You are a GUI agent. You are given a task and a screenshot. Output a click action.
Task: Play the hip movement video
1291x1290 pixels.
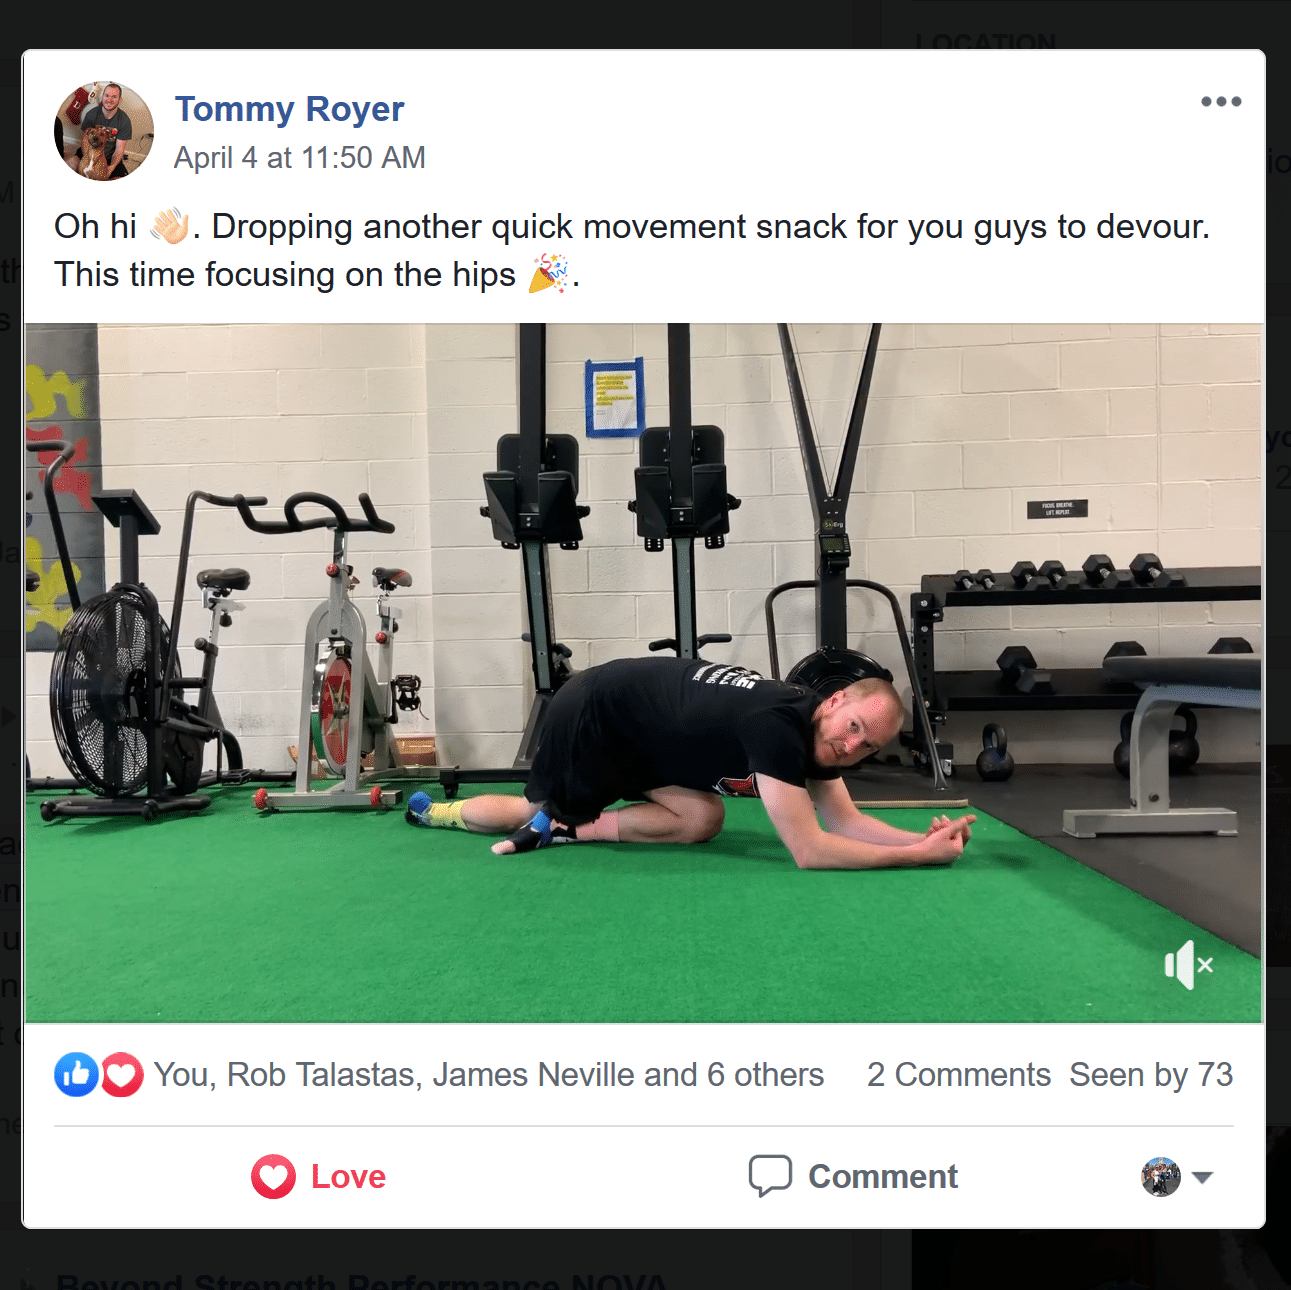644,673
